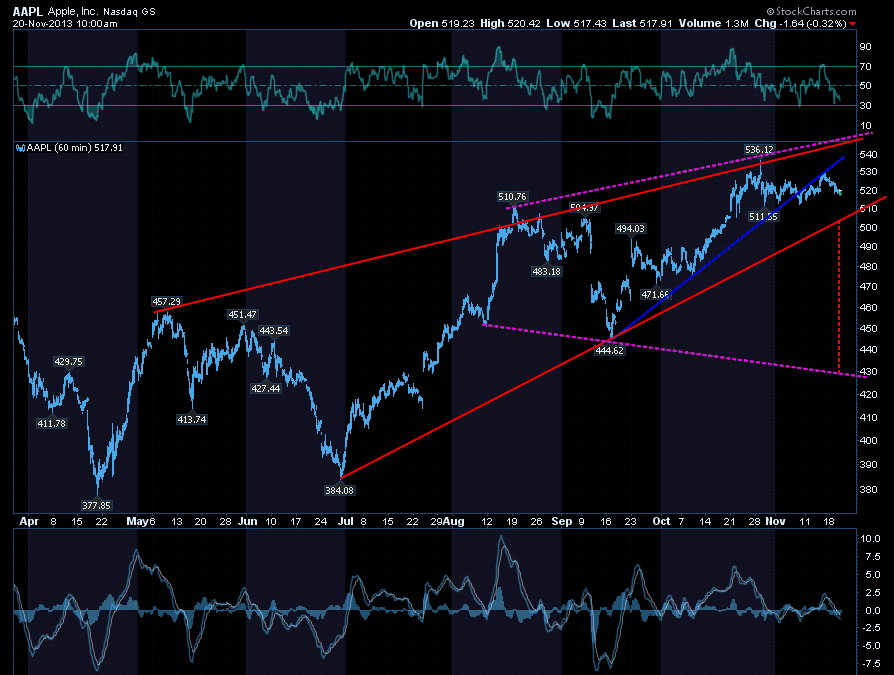The height and width of the screenshot is (675, 894).
Task: Click the 430 tick on price axis
Action: click(868, 372)
